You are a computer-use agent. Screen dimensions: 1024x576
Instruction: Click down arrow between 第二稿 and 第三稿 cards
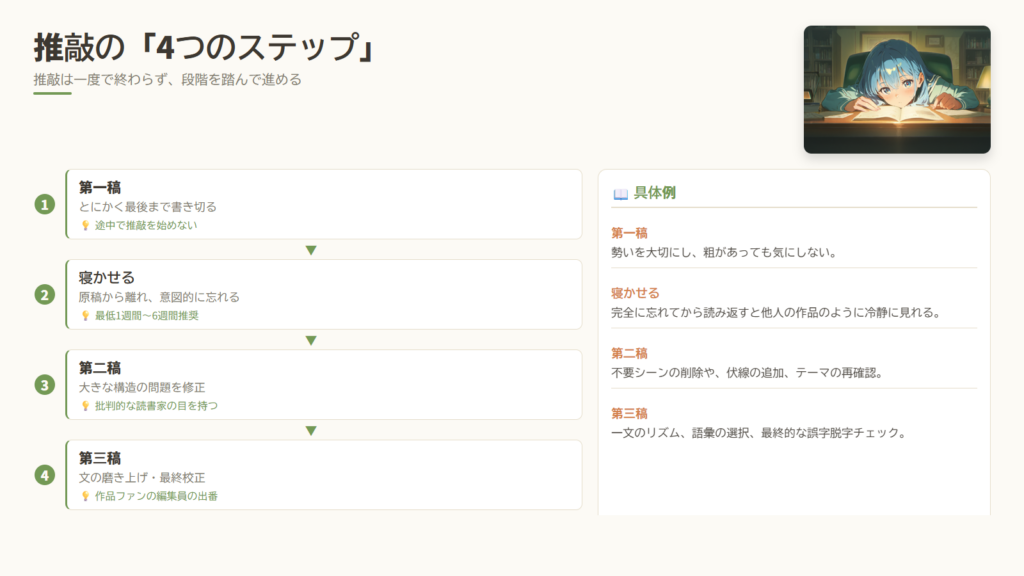click(311, 430)
